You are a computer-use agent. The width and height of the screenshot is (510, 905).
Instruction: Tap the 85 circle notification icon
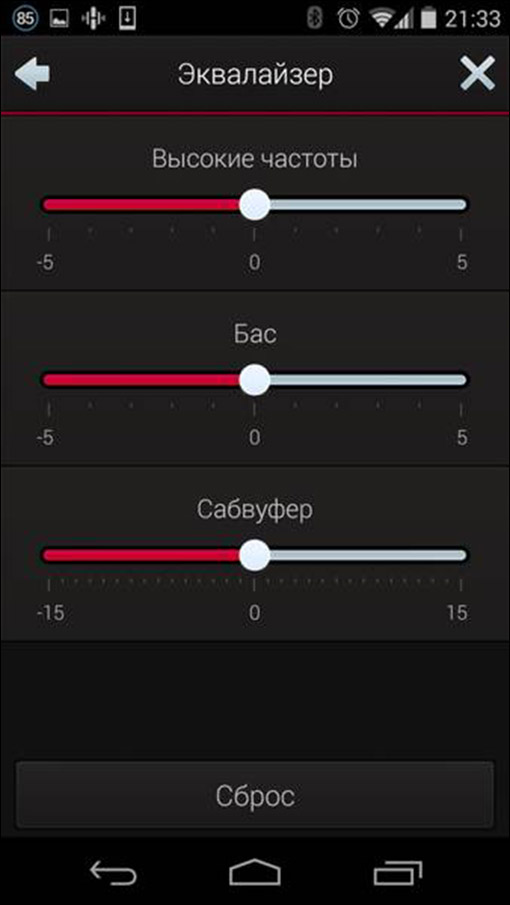pos(24,19)
